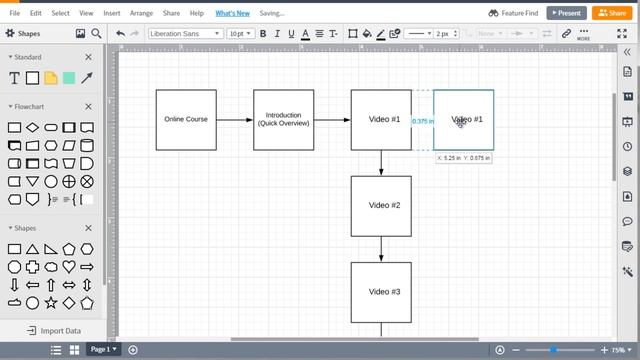Select the arrow line tool in Standard

point(87,78)
